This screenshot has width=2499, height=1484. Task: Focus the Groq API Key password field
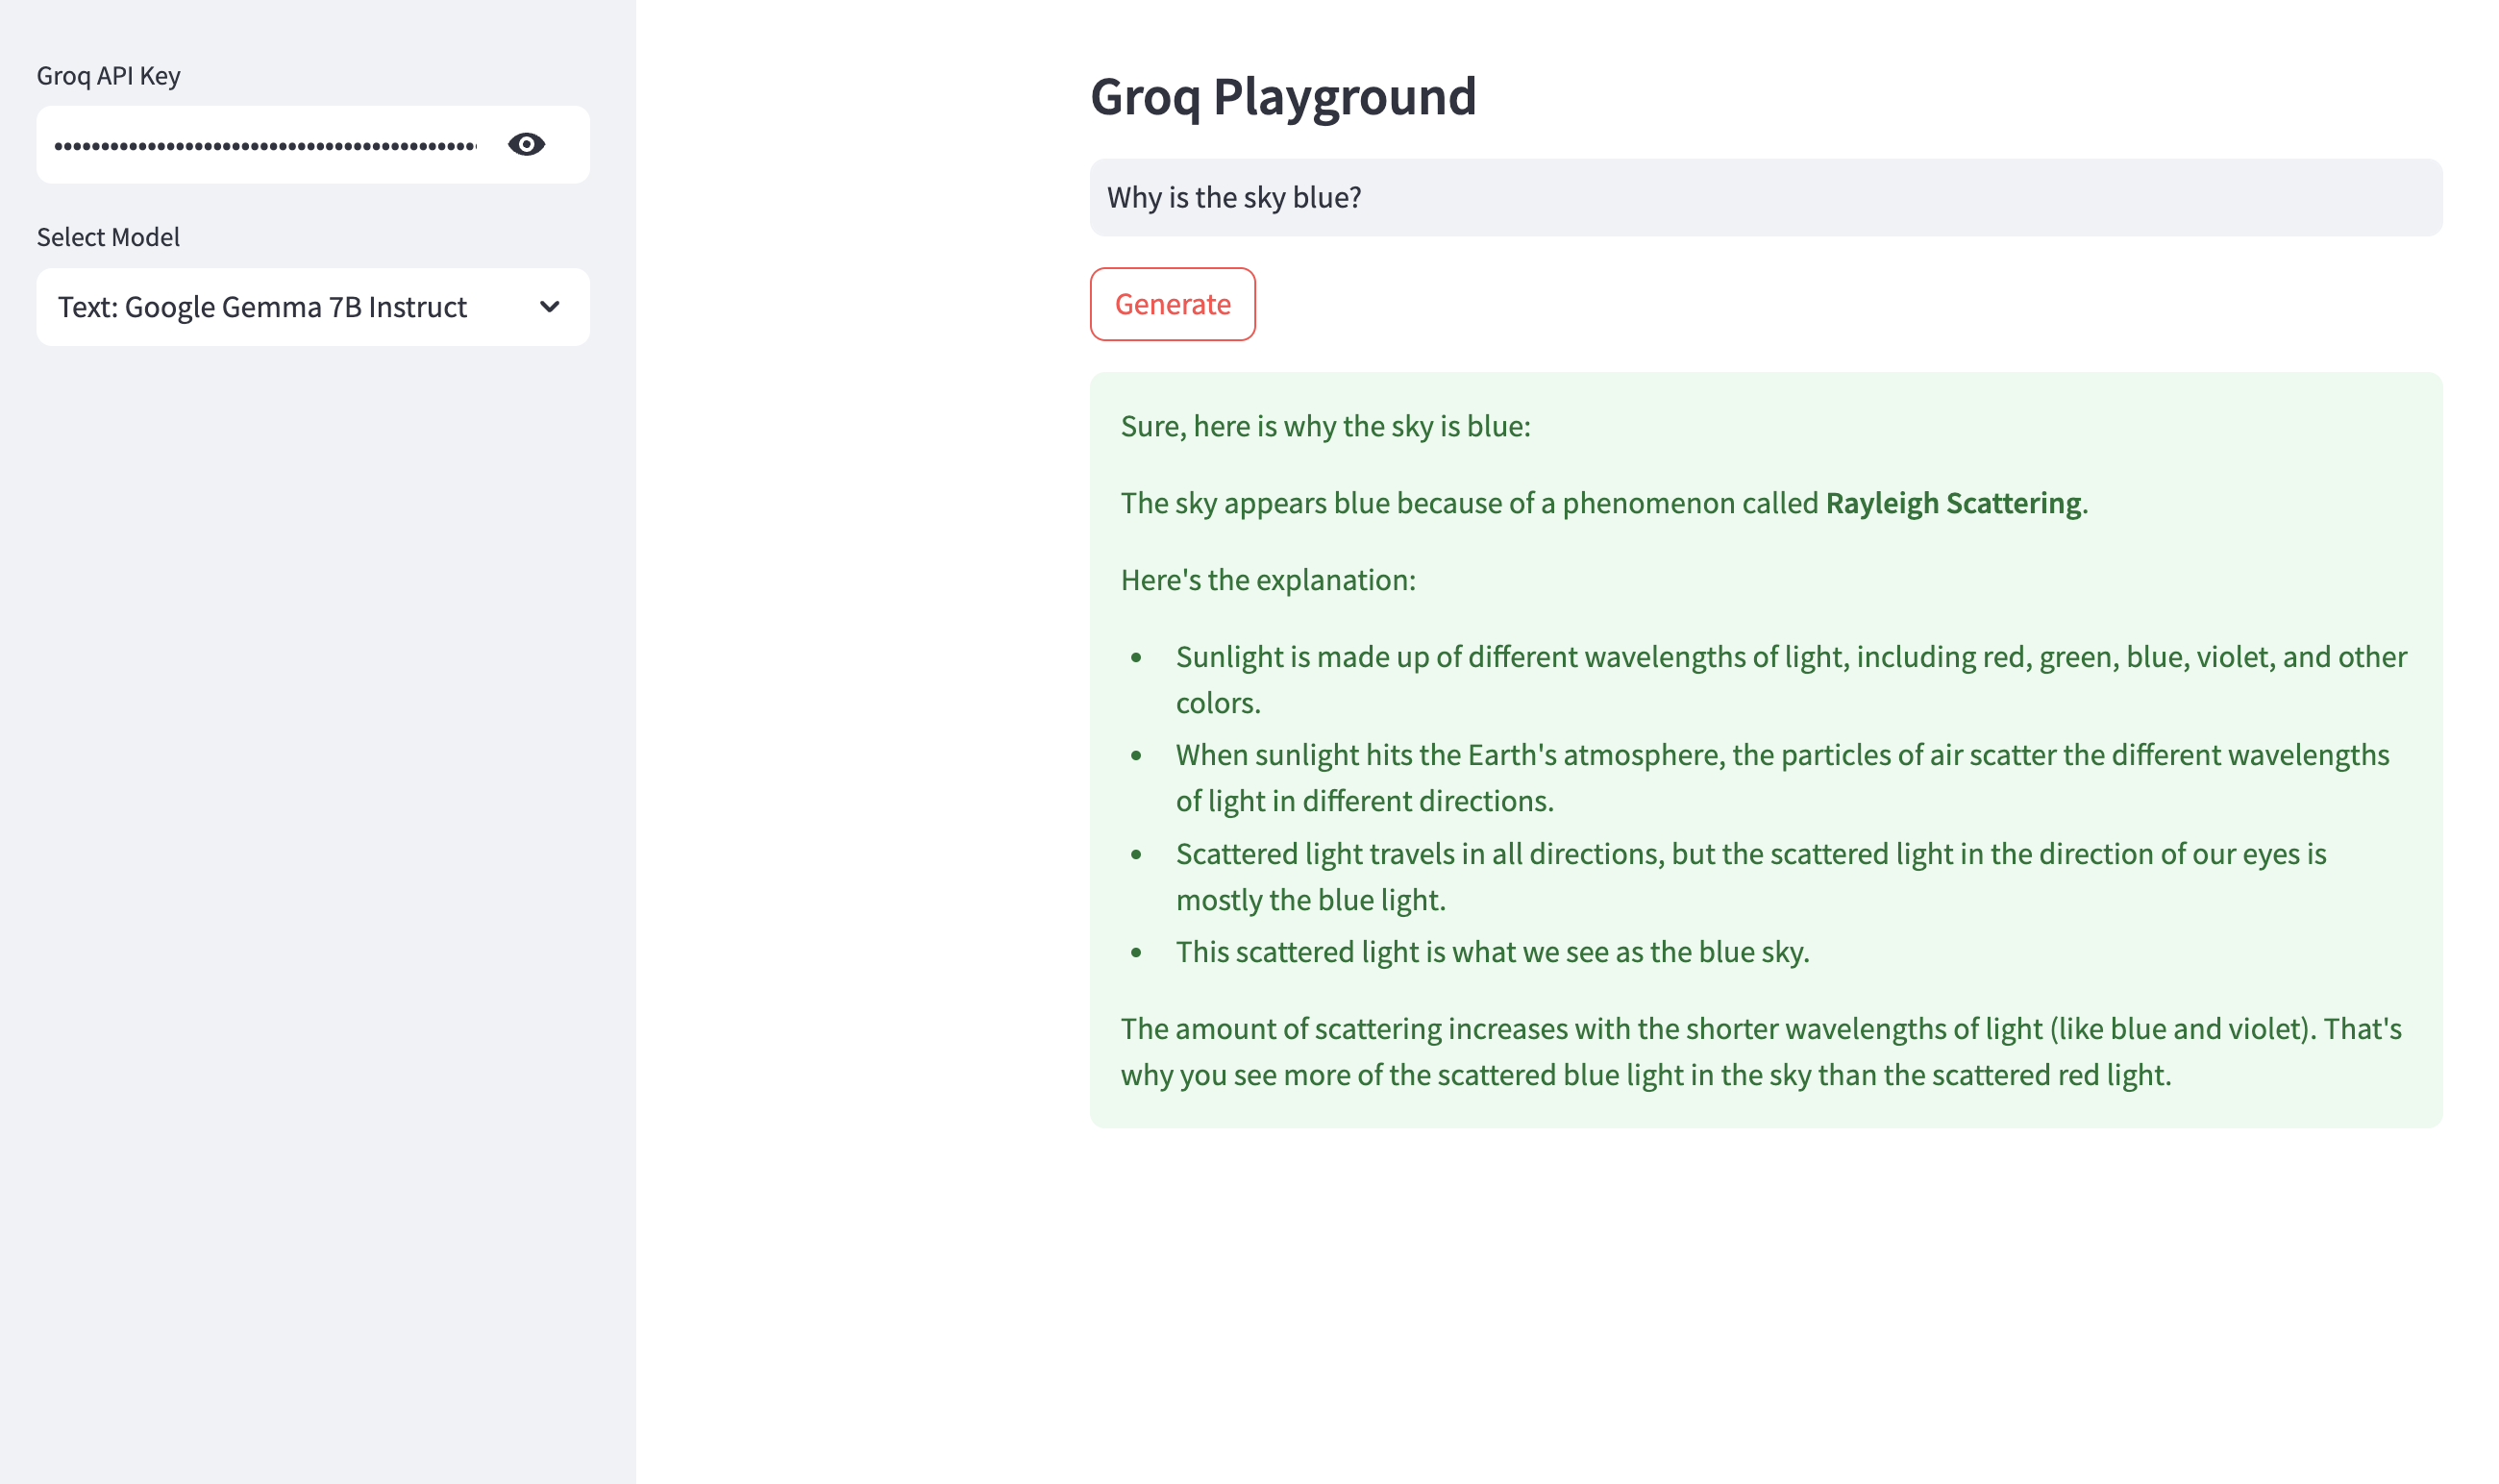[x=265, y=146]
